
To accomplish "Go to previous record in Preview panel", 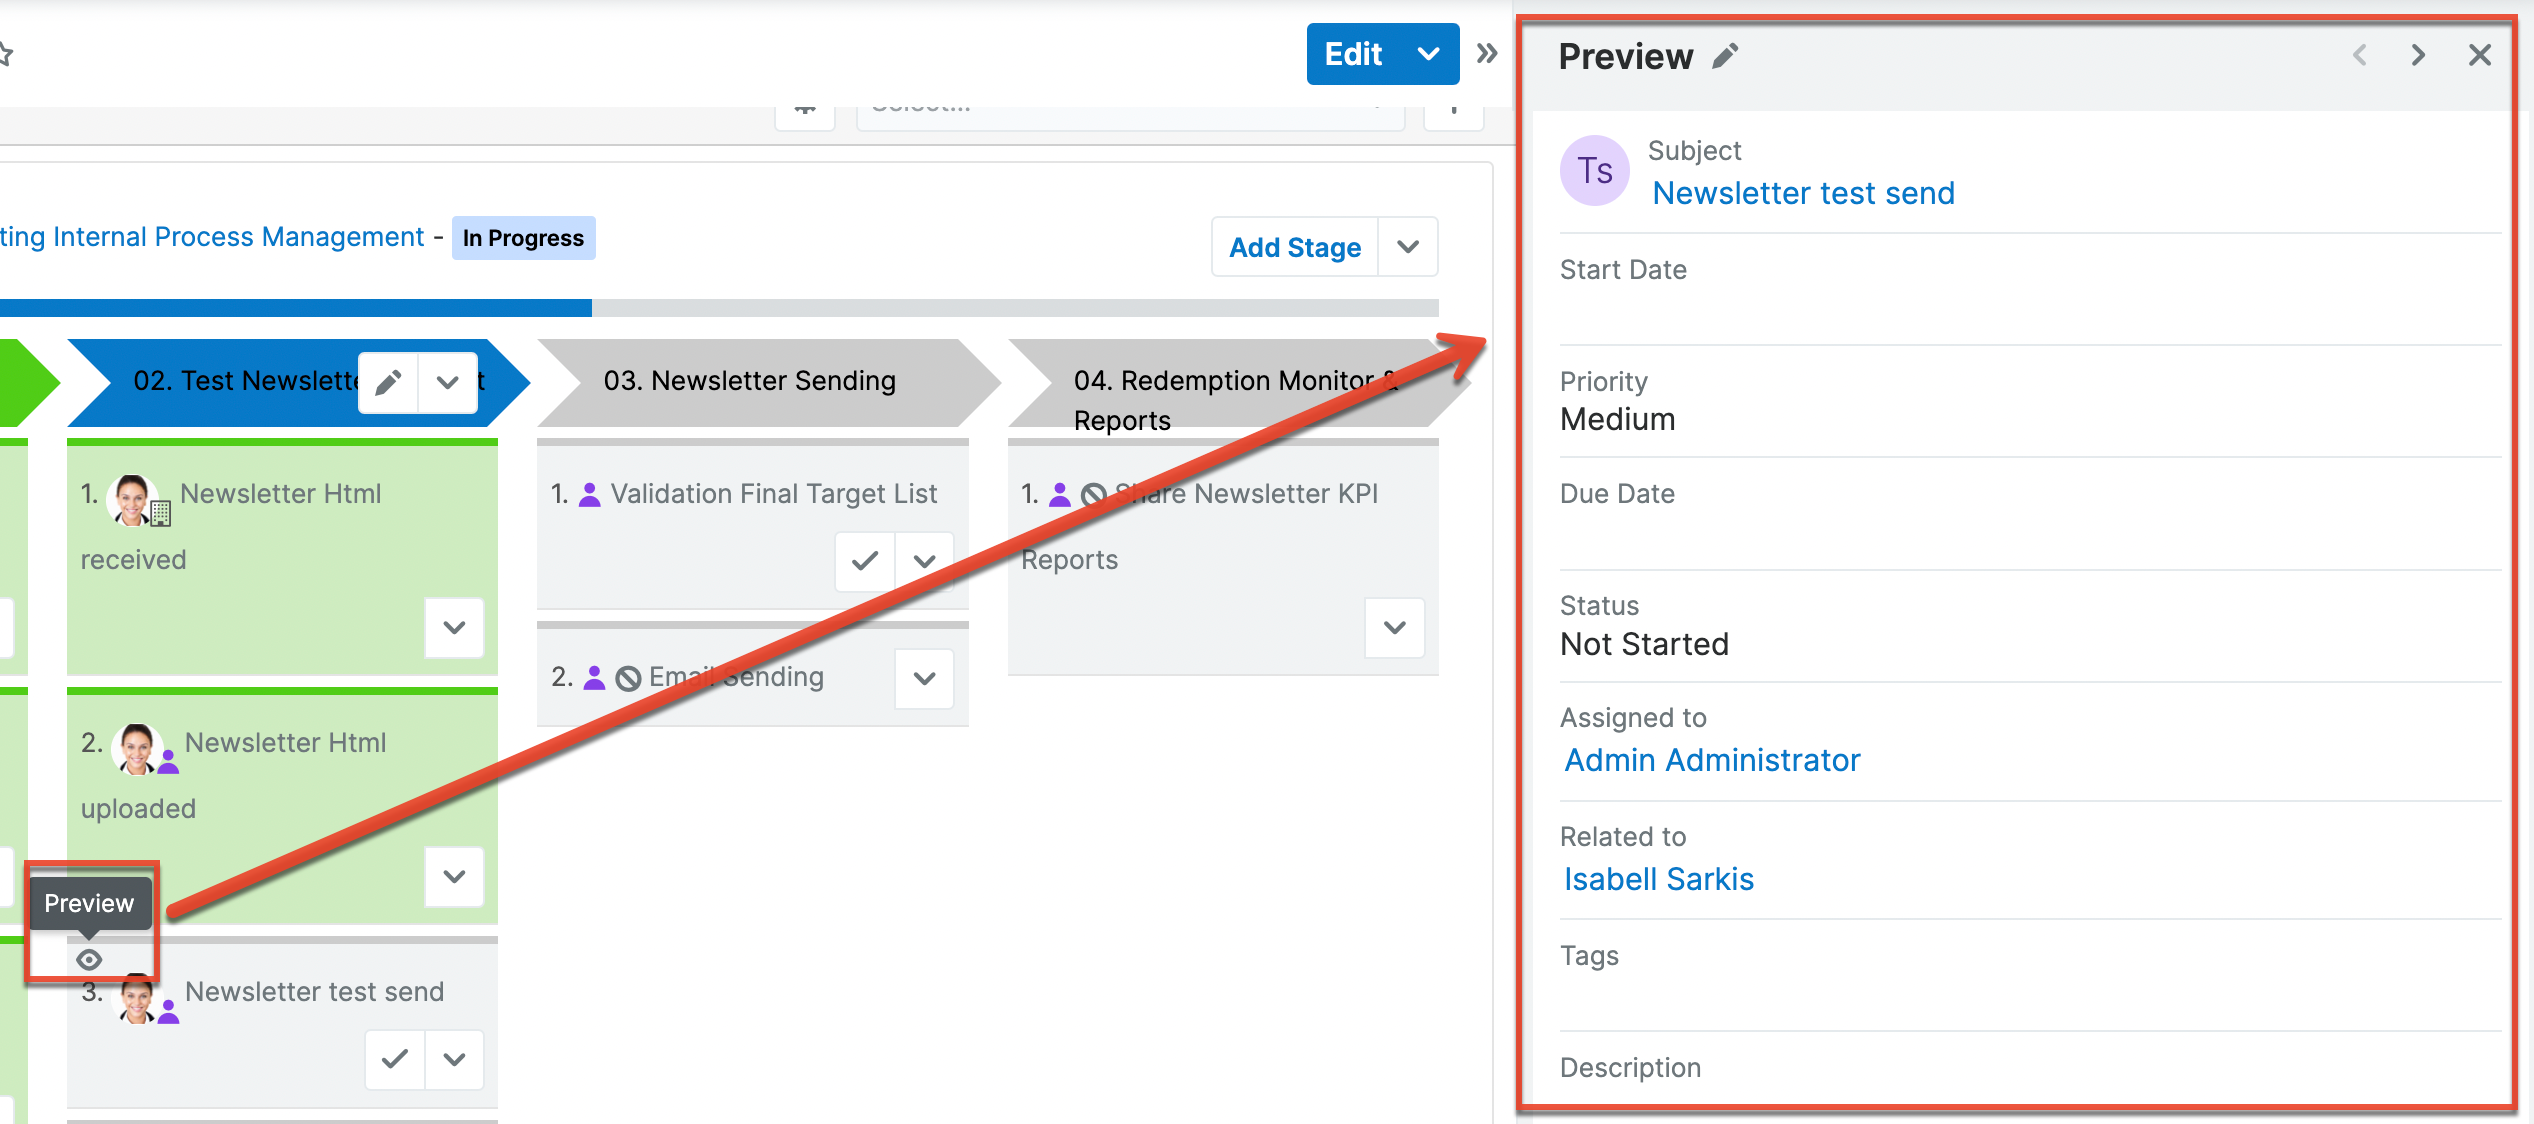I will [x=2360, y=55].
